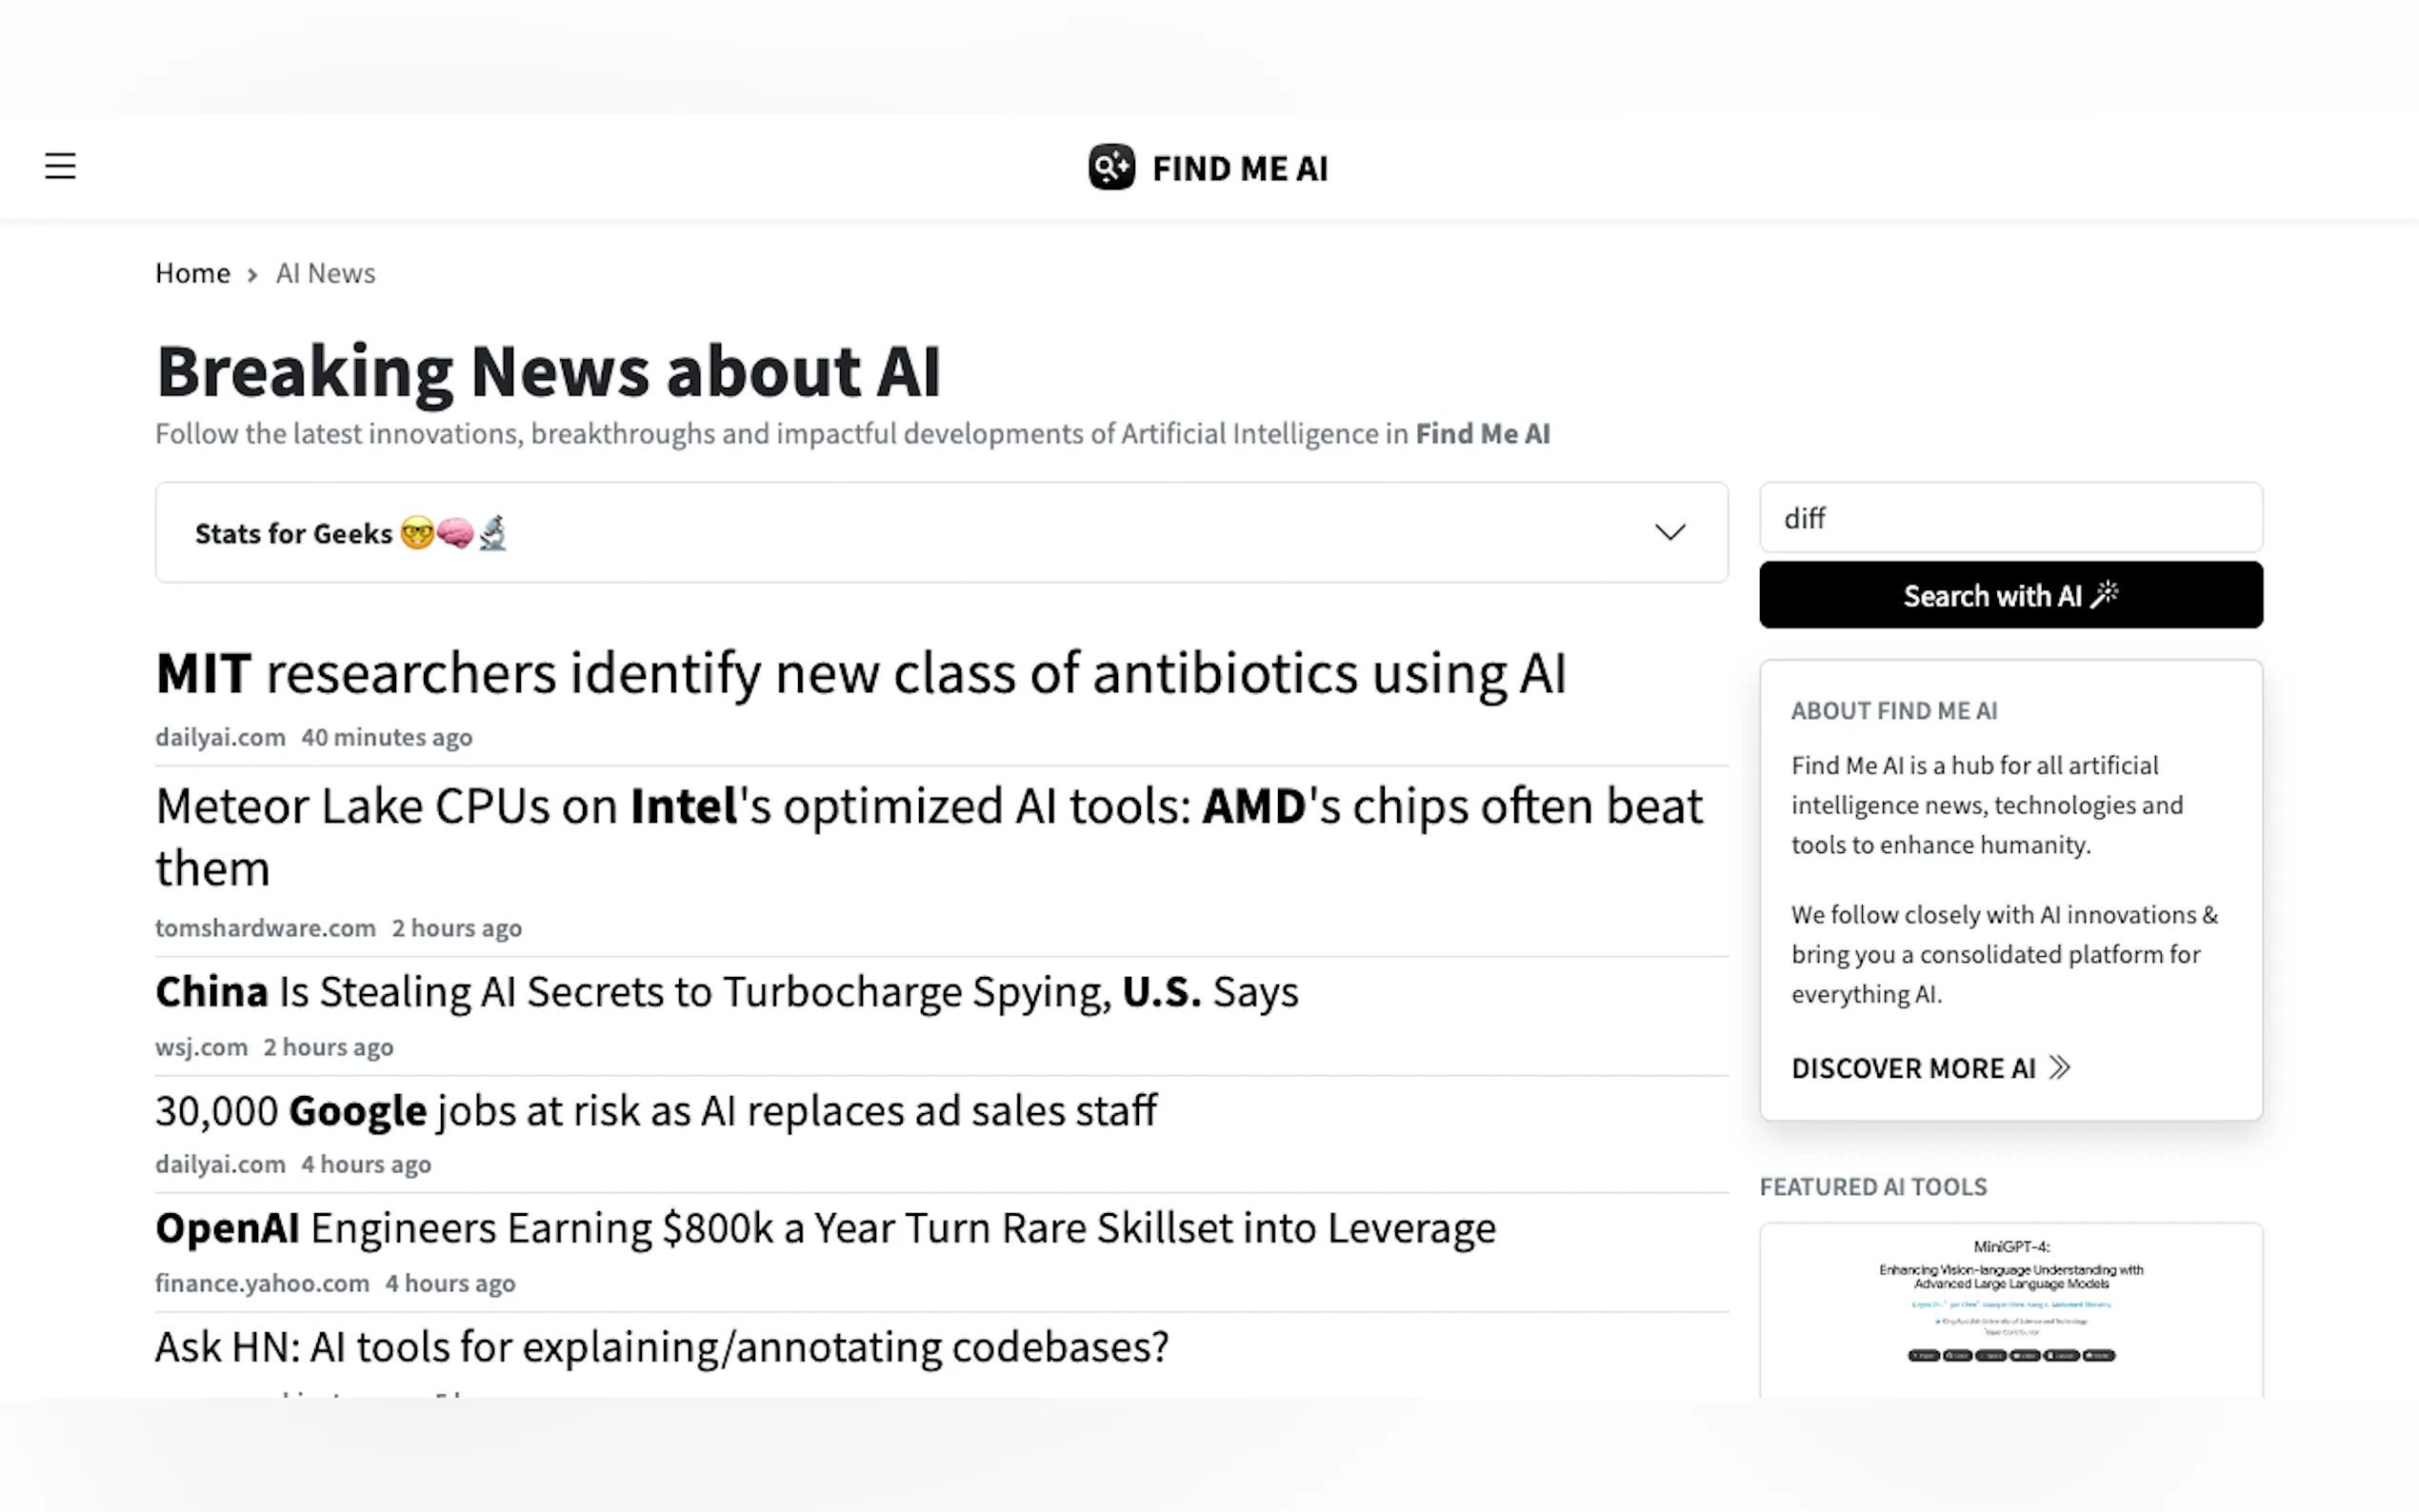This screenshot has width=2419, height=1512.
Task: Click the ABOUT FIND ME AI heading
Action: tap(1893, 711)
